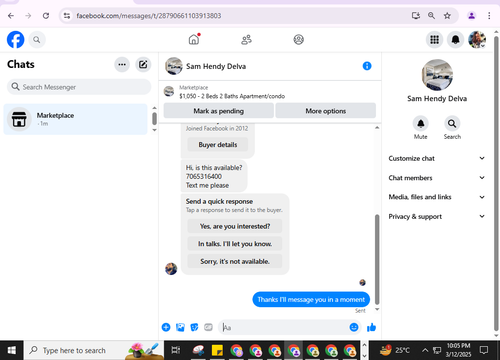This screenshot has width=500, height=360.
Task: Open the Groups icon in top navigation
Action: click(299, 40)
